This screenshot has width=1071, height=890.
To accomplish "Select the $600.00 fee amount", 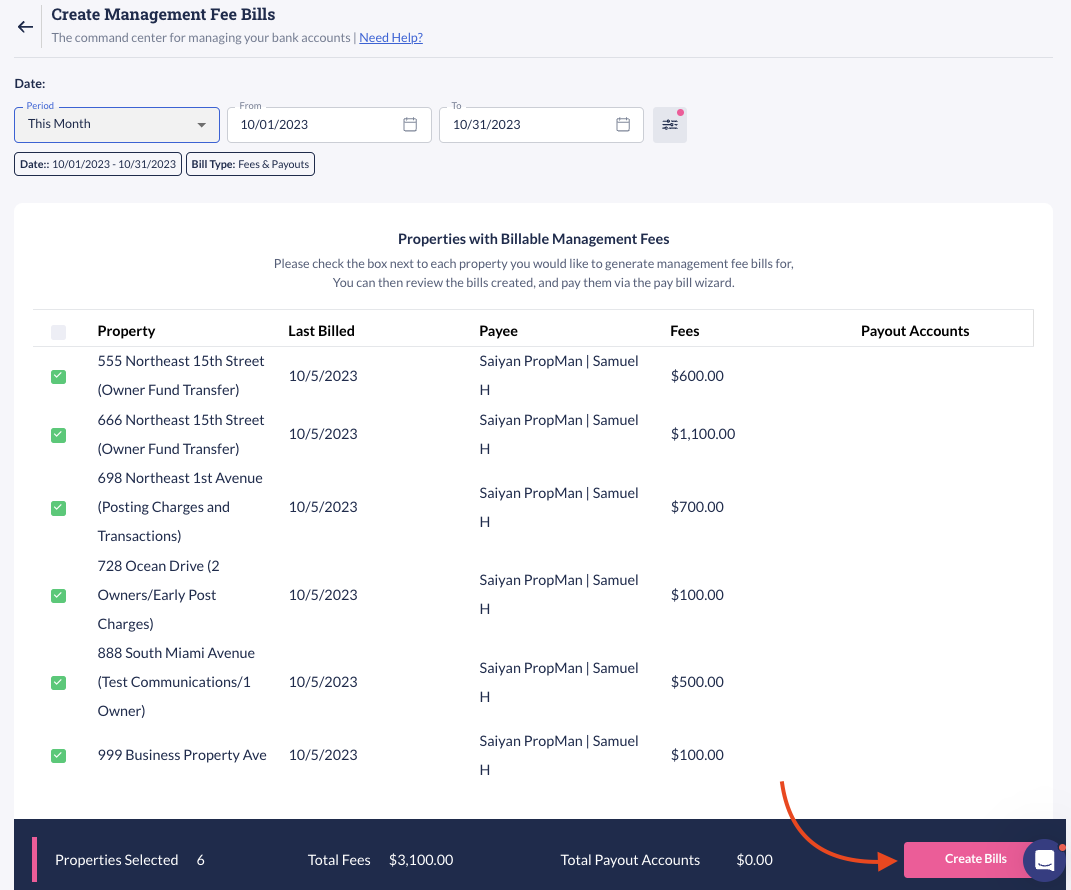I will pos(697,376).
